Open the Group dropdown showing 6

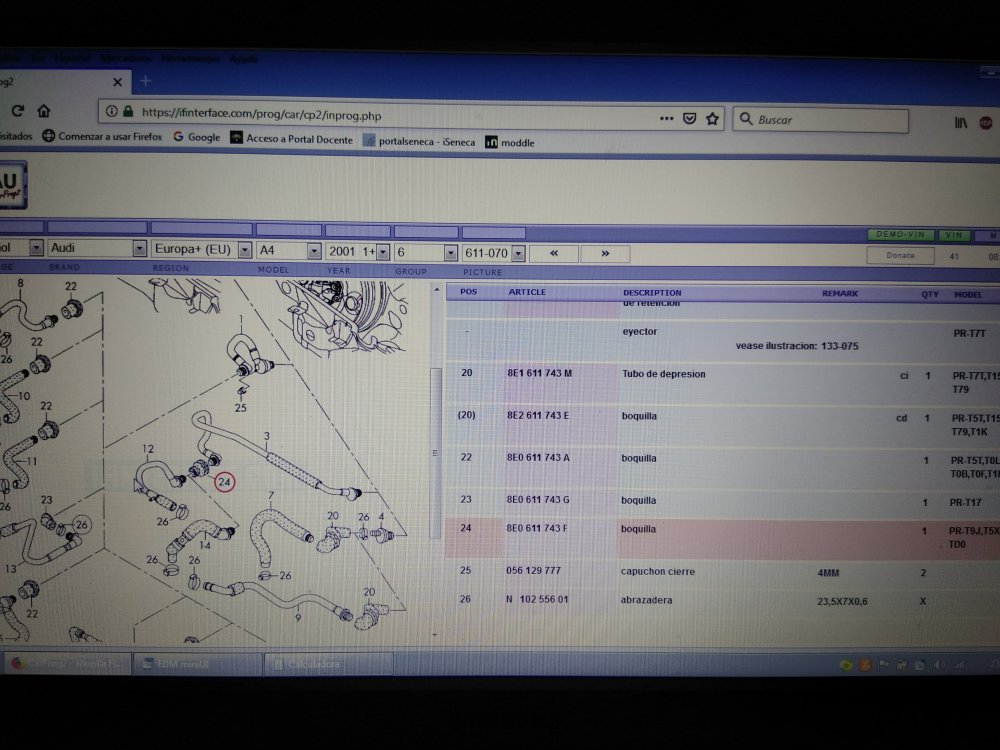(x=425, y=253)
